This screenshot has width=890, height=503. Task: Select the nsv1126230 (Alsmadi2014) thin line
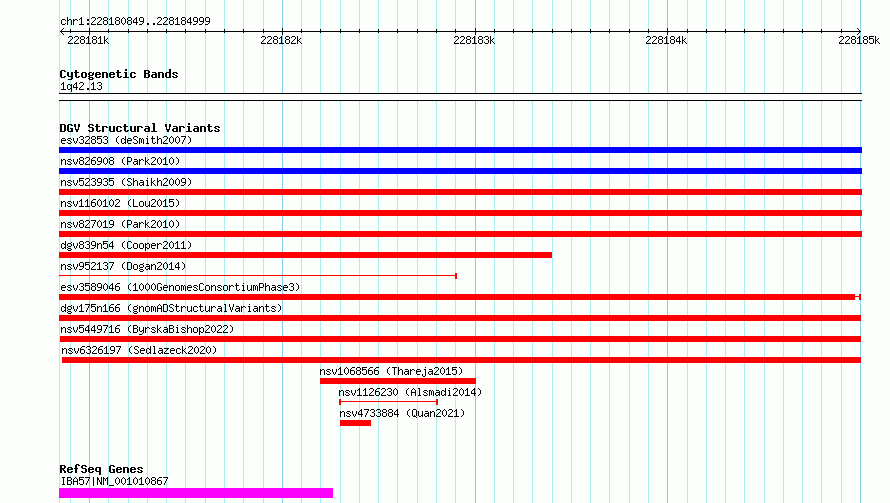tap(389, 402)
